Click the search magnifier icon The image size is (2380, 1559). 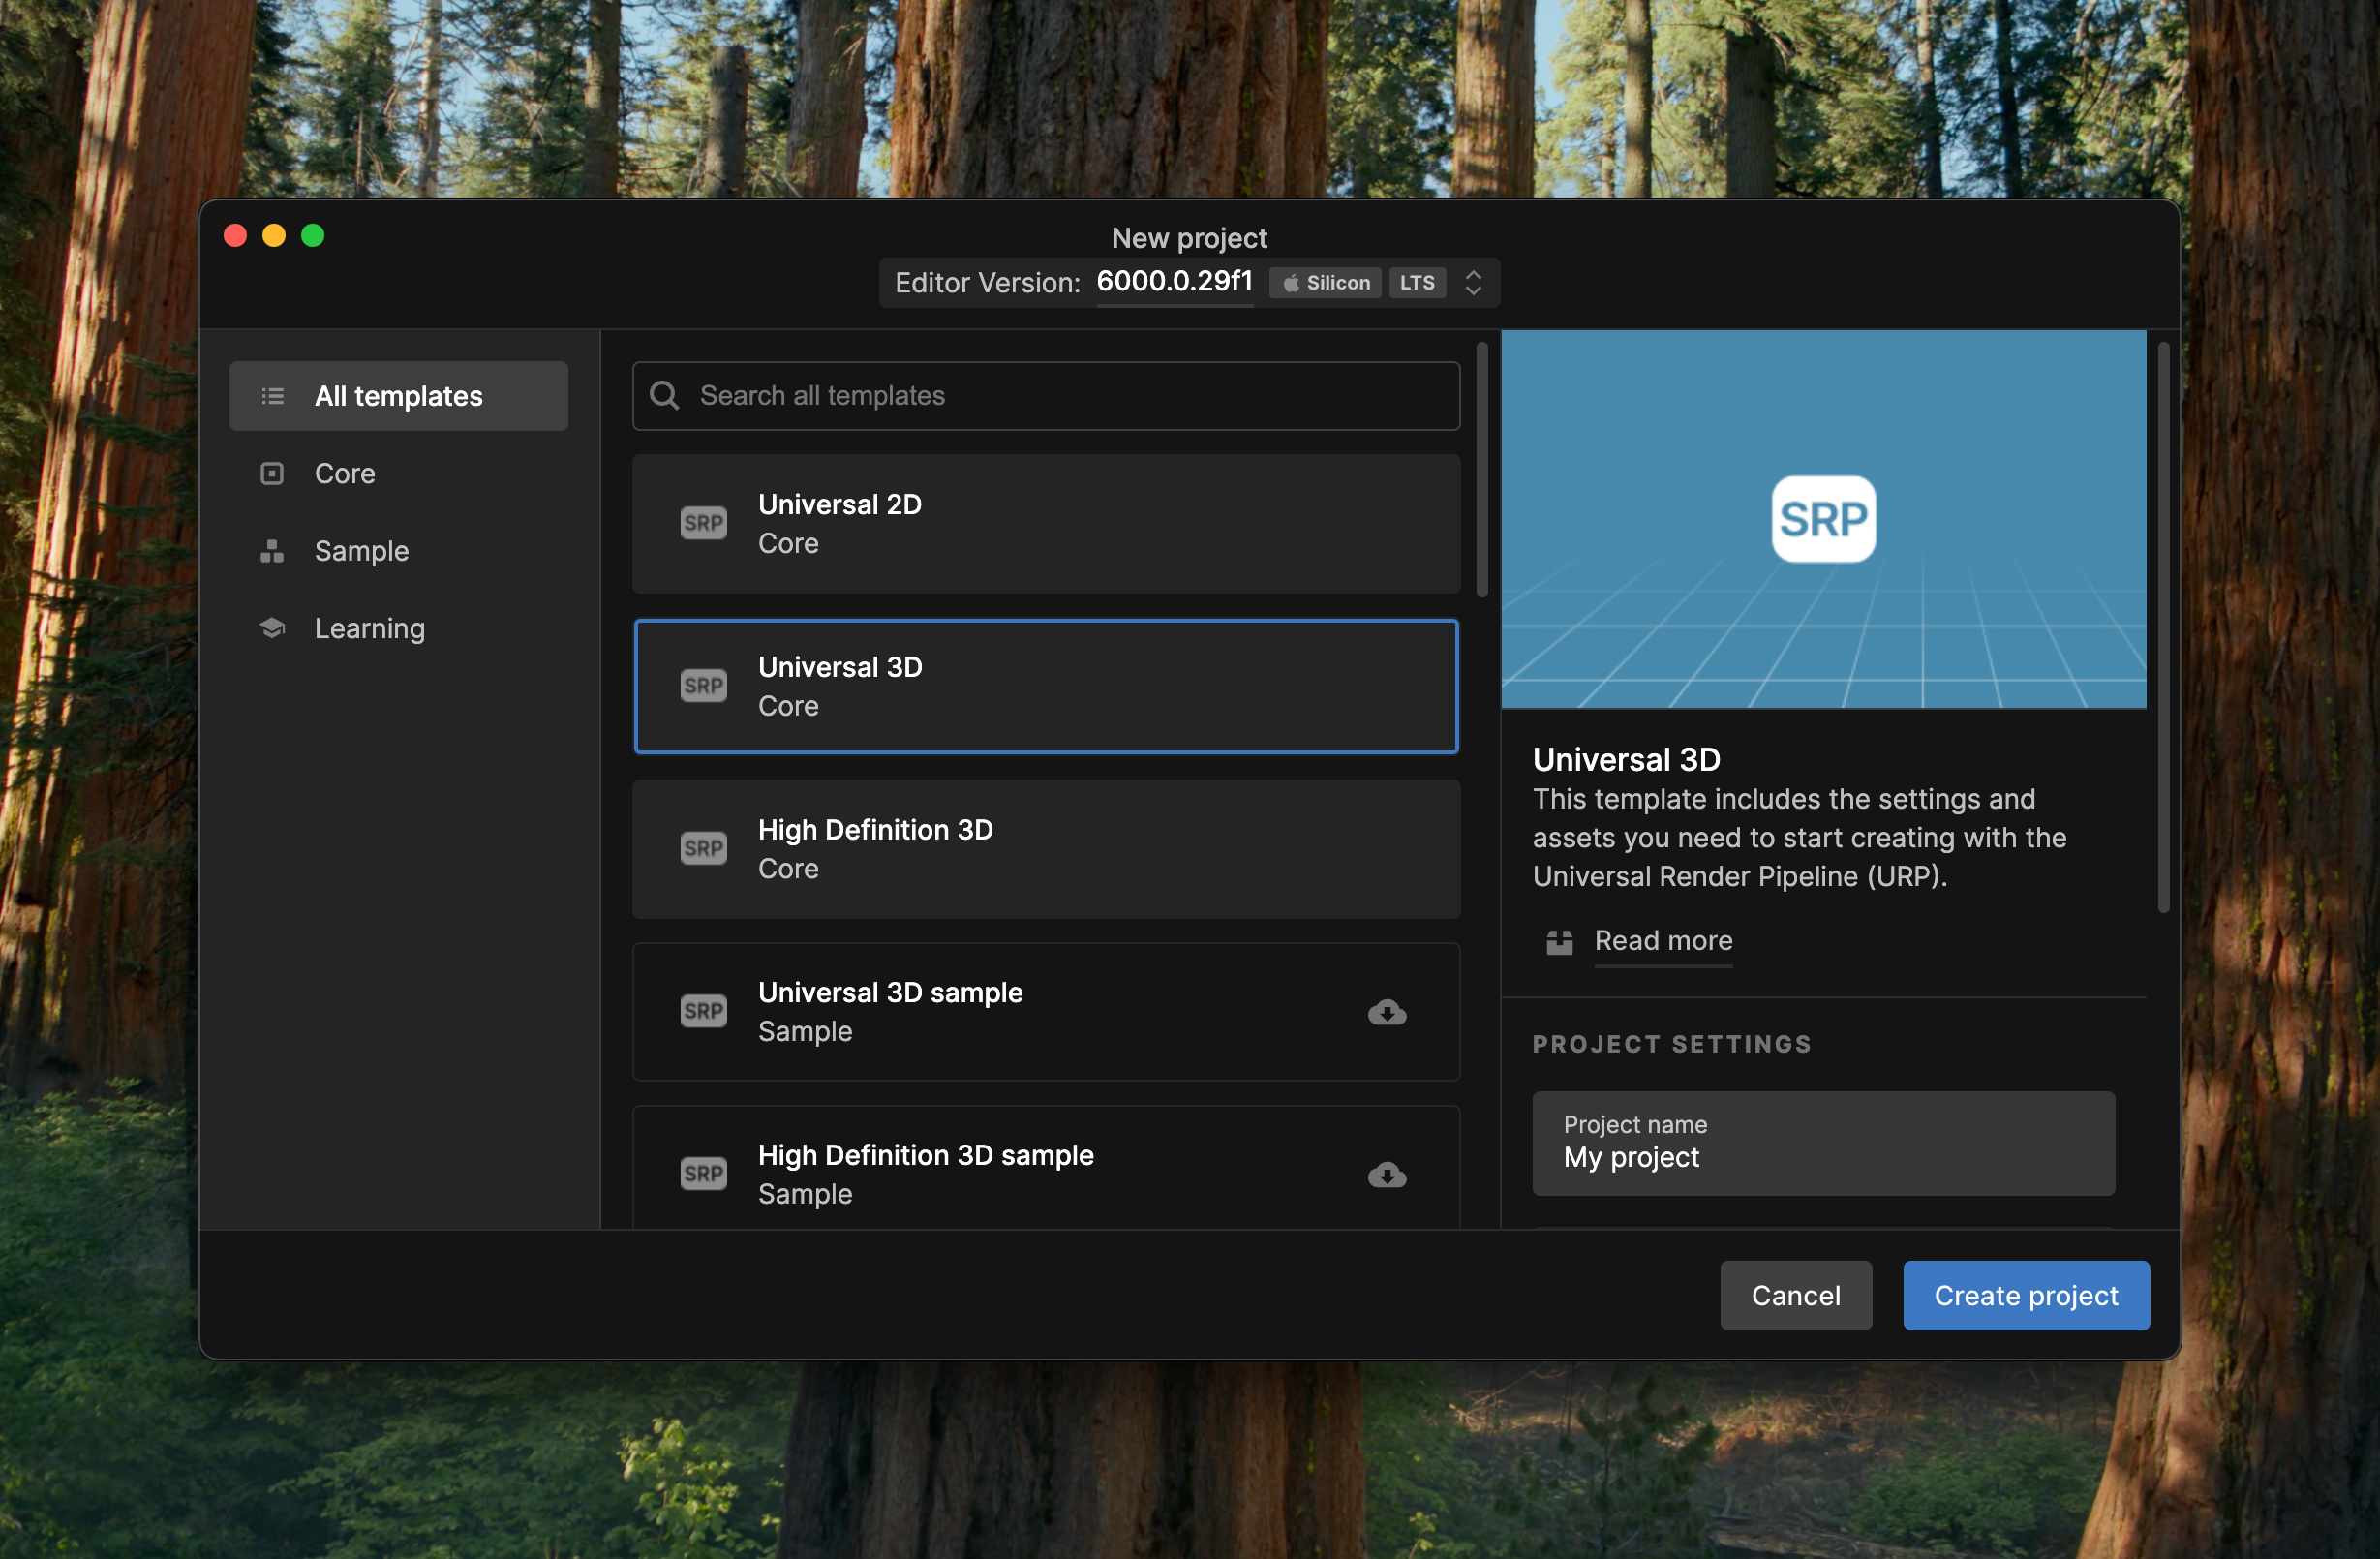(664, 396)
